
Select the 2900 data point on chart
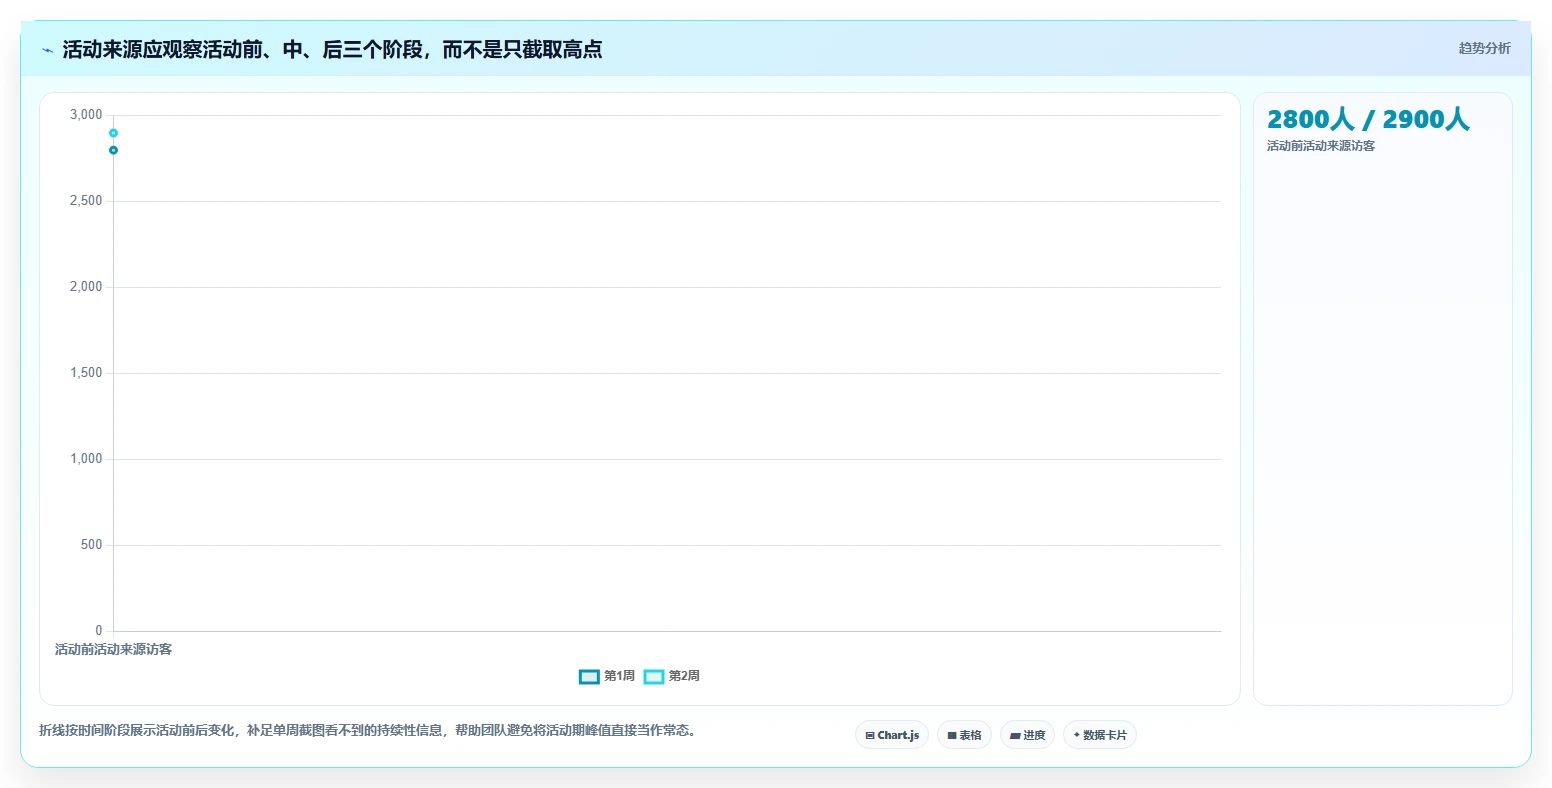[113, 133]
